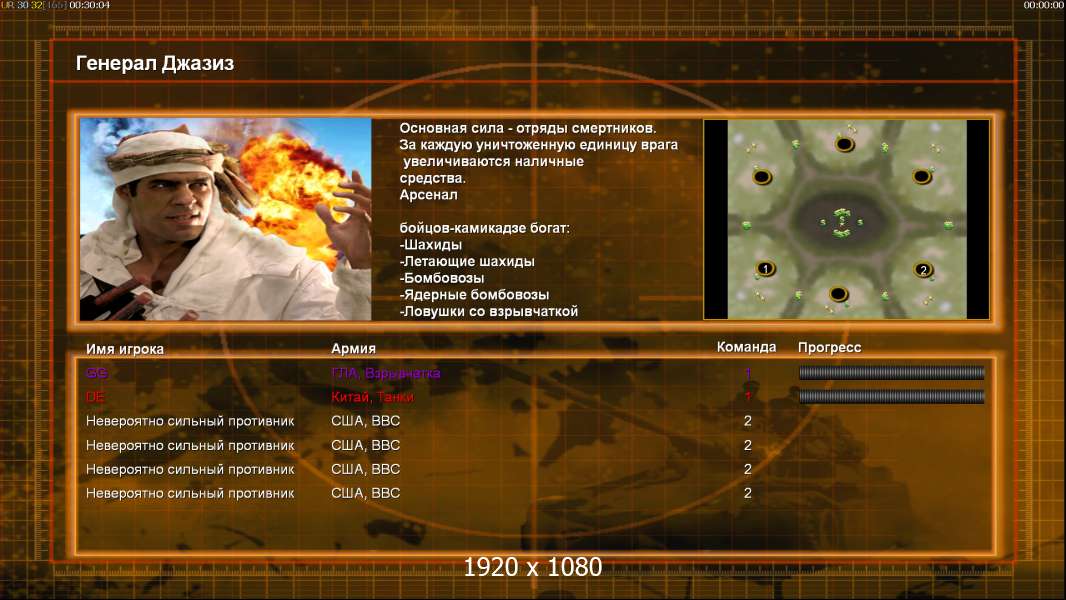This screenshot has height=600, width=1066.
Task: Click the team number in SG's row
Action: tap(748, 373)
